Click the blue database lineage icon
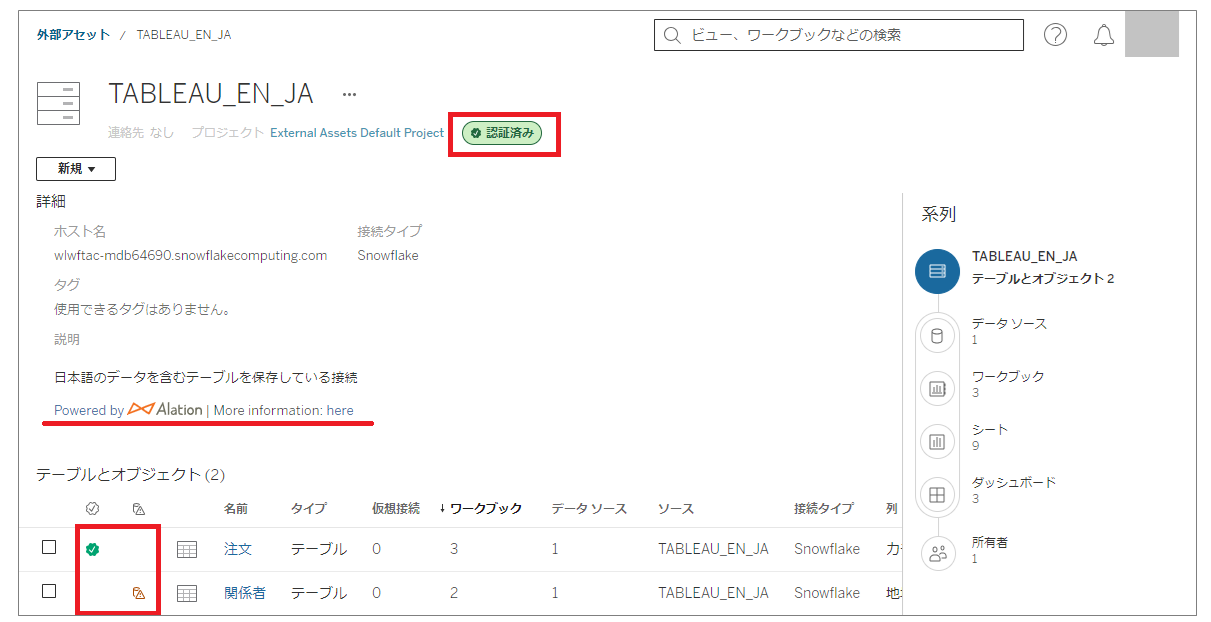This screenshot has height=622, width=1211. pos(937,271)
